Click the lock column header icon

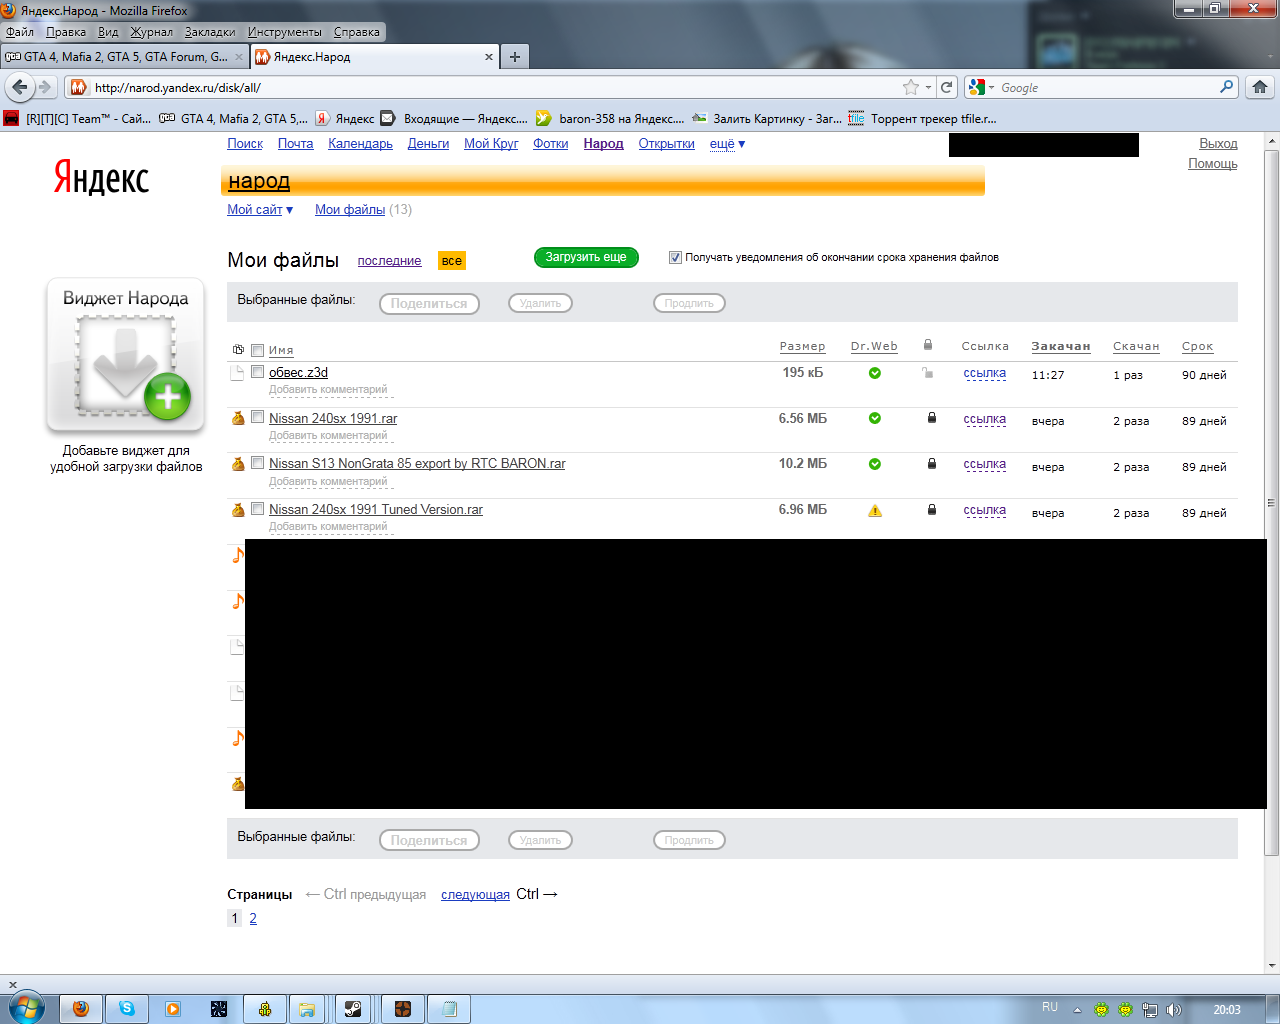[928, 345]
